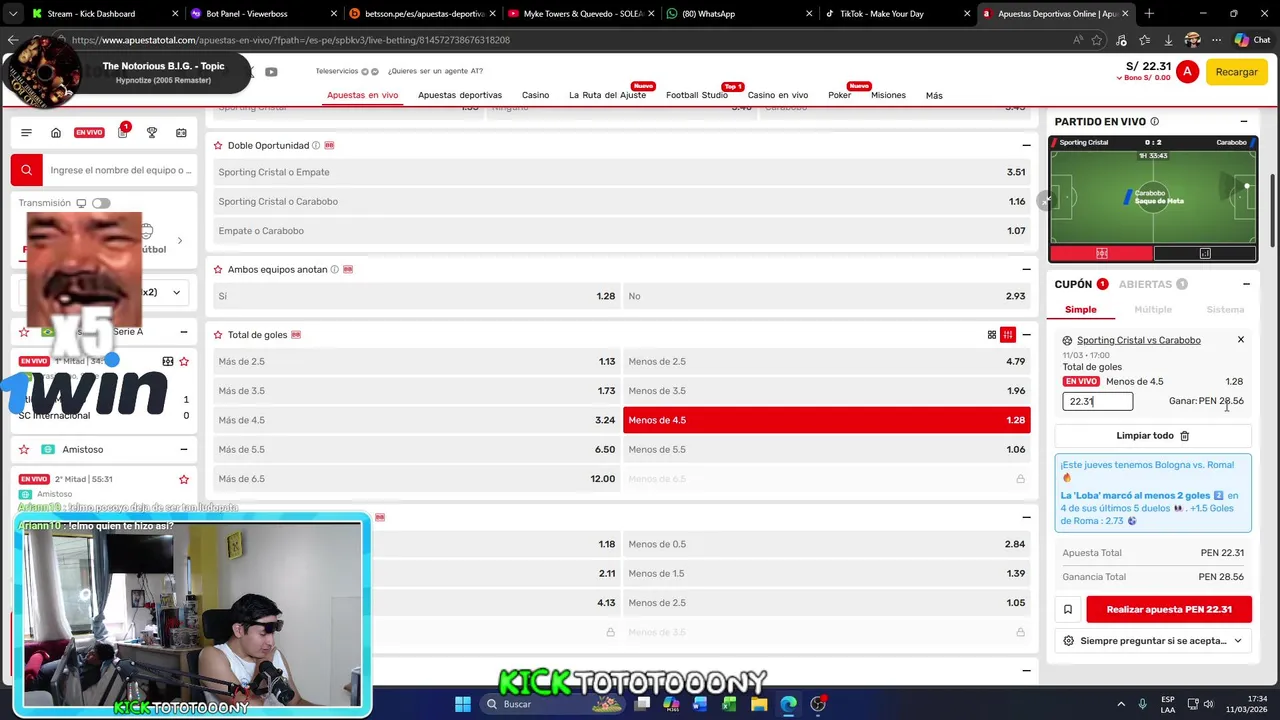The image size is (1280, 720).
Task: Favorite the Doble Oportunidad market star
Action: tap(218, 145)
